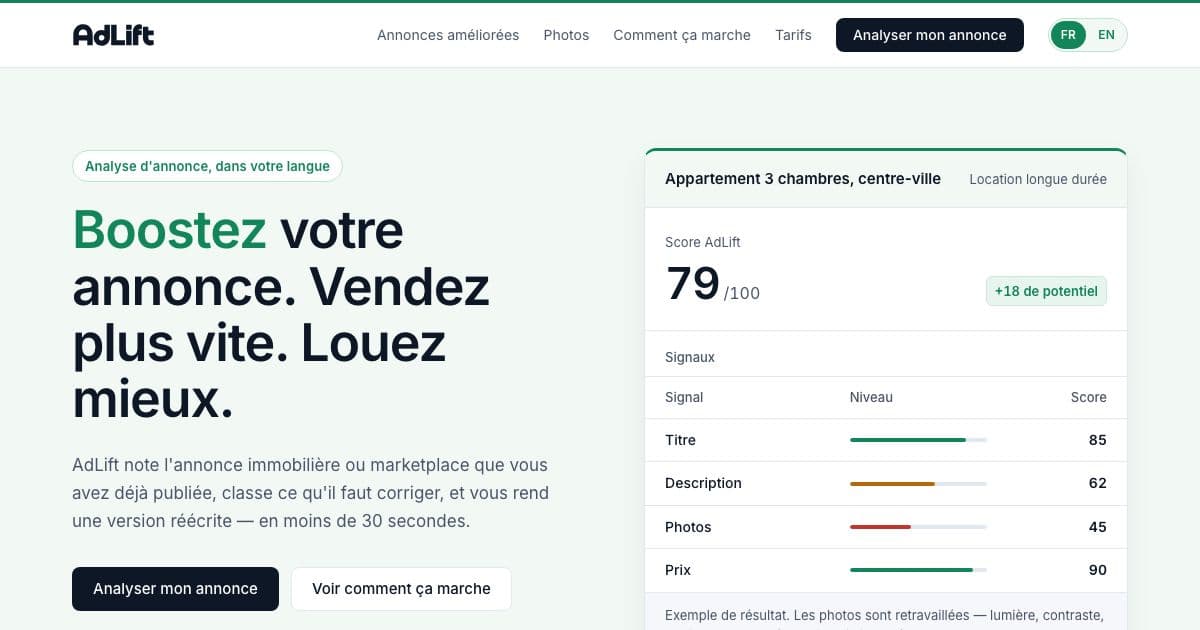1200x630 pixels.
Task: Click score value 62
Action: coord(1097,483)
